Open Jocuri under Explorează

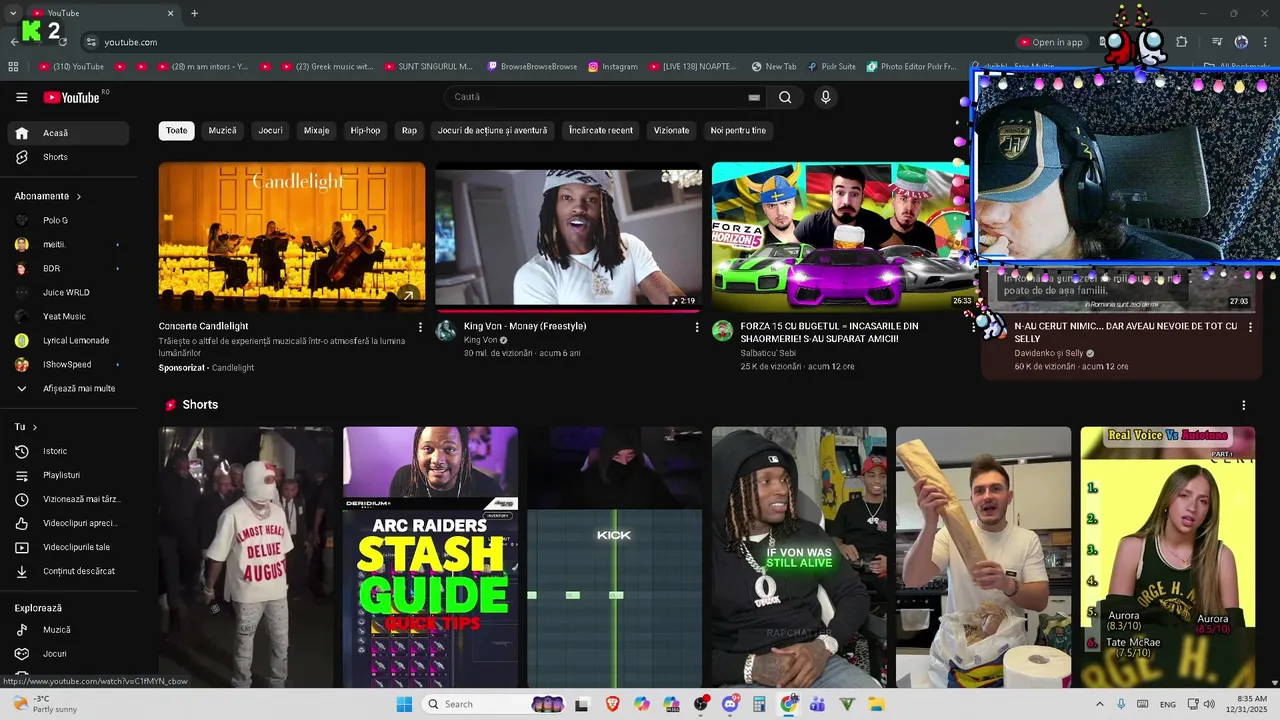[x=69, y=654]
